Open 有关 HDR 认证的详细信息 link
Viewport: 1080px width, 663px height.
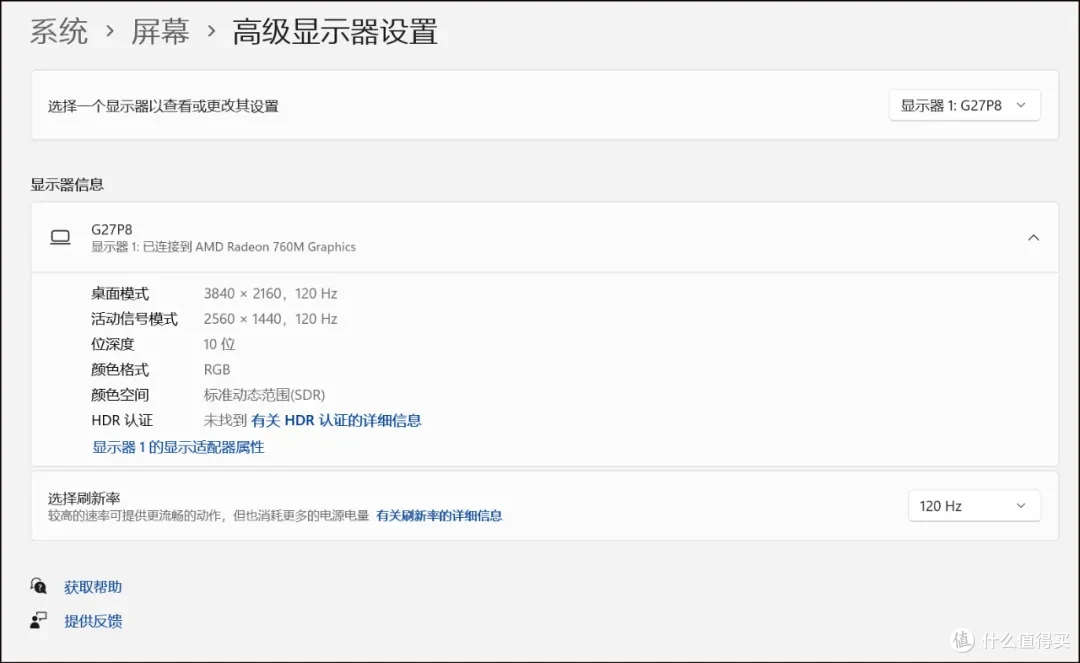[336, 421]
